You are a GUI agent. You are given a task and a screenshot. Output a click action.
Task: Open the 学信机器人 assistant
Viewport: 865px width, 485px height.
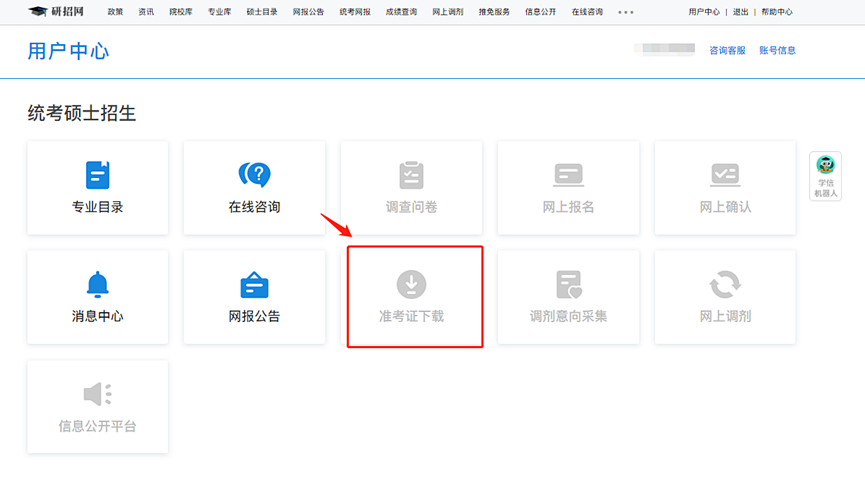[x=825, y=176]
